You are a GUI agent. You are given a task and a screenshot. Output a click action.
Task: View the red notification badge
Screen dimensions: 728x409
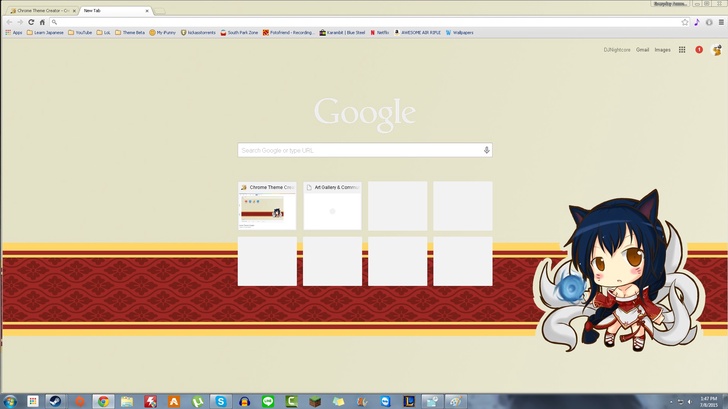tap(699, 50)
